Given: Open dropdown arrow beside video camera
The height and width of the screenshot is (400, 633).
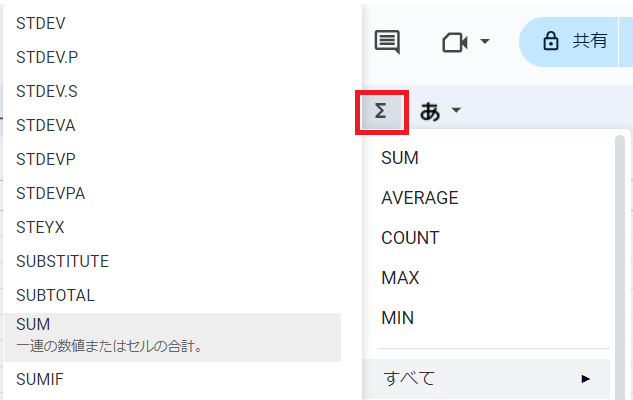Looking at the screenshot, I should click(485, 42).
